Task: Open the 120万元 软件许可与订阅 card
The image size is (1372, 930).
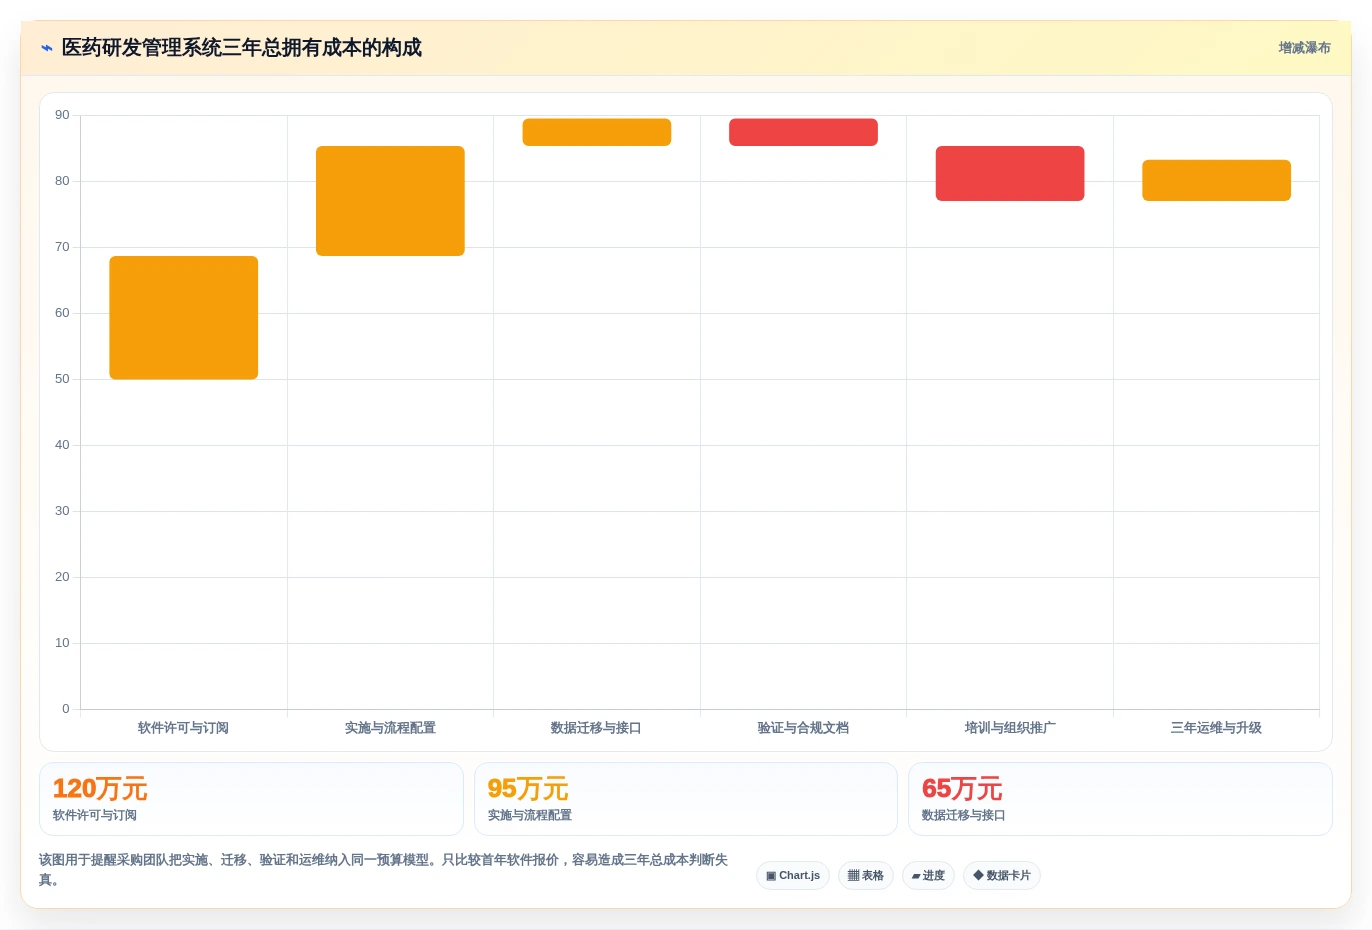Action: 251,799
